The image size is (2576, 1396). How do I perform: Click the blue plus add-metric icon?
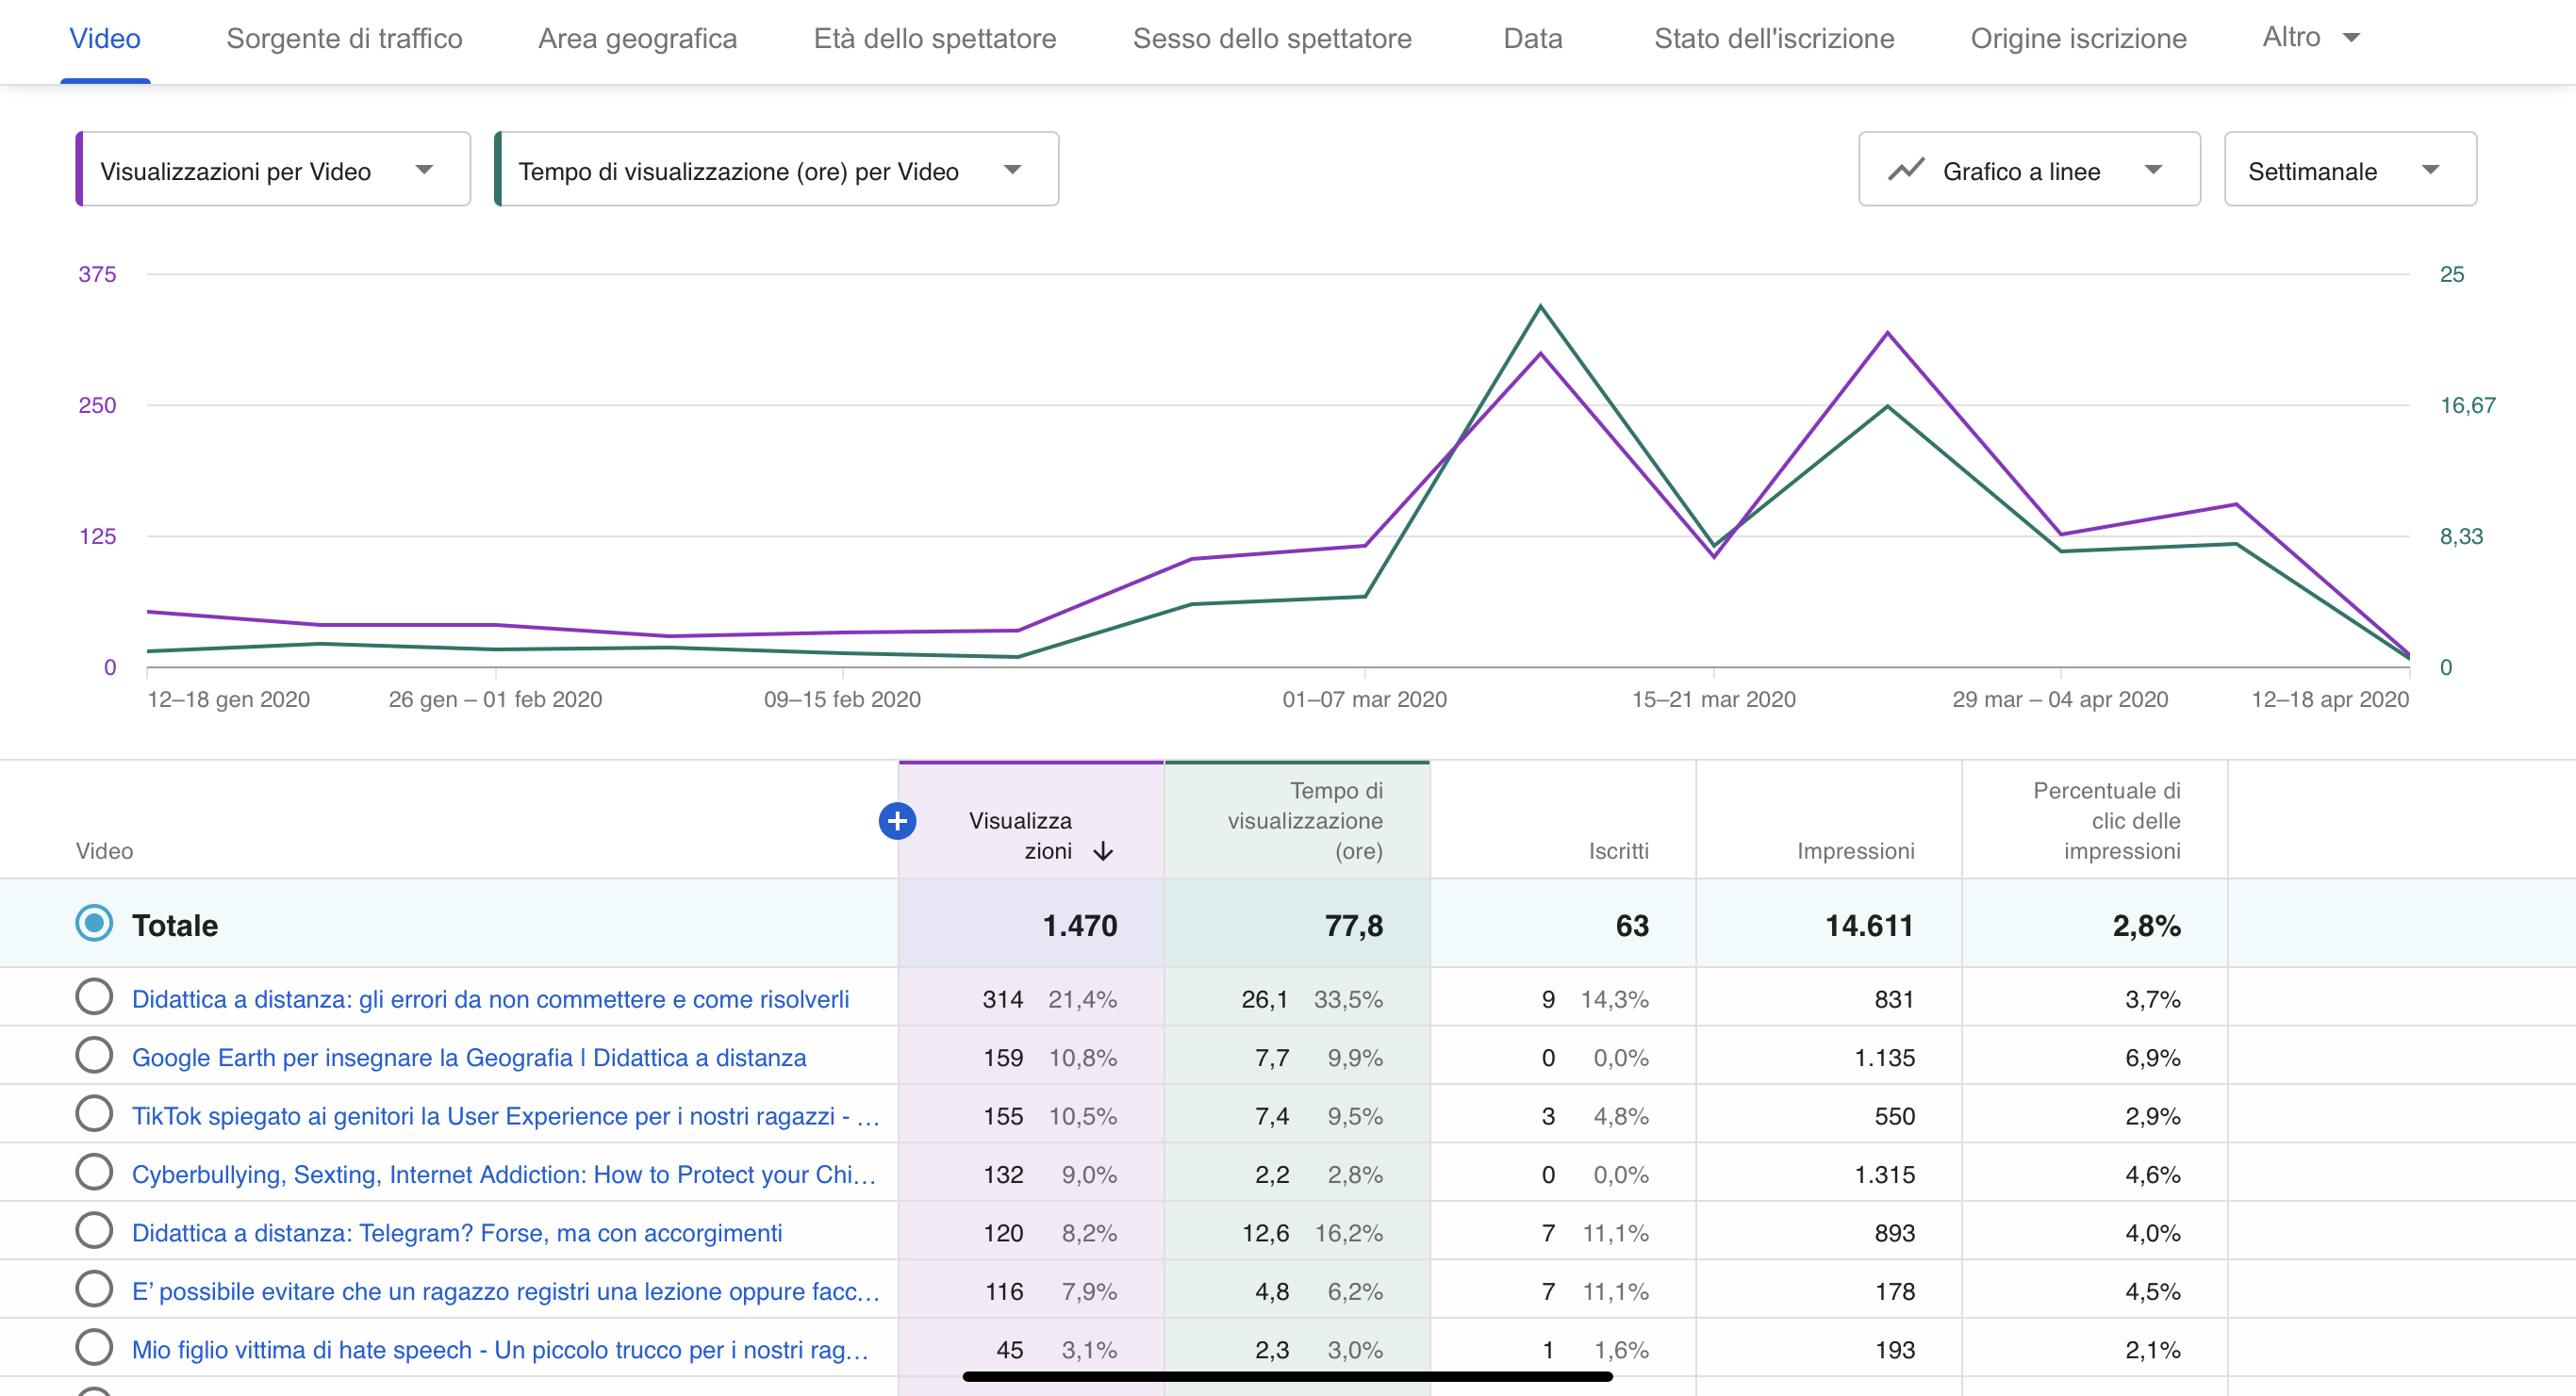[x=897, y=821]
